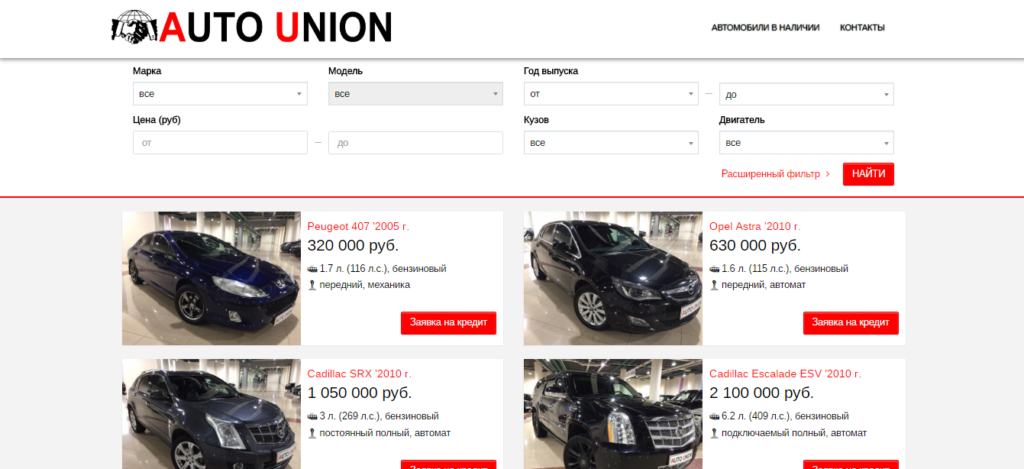Image resolution: width=1024 pixels, height=469 pixels.
Task: Click the red НАЙТИ button
Action: click(x=869, y=174)
